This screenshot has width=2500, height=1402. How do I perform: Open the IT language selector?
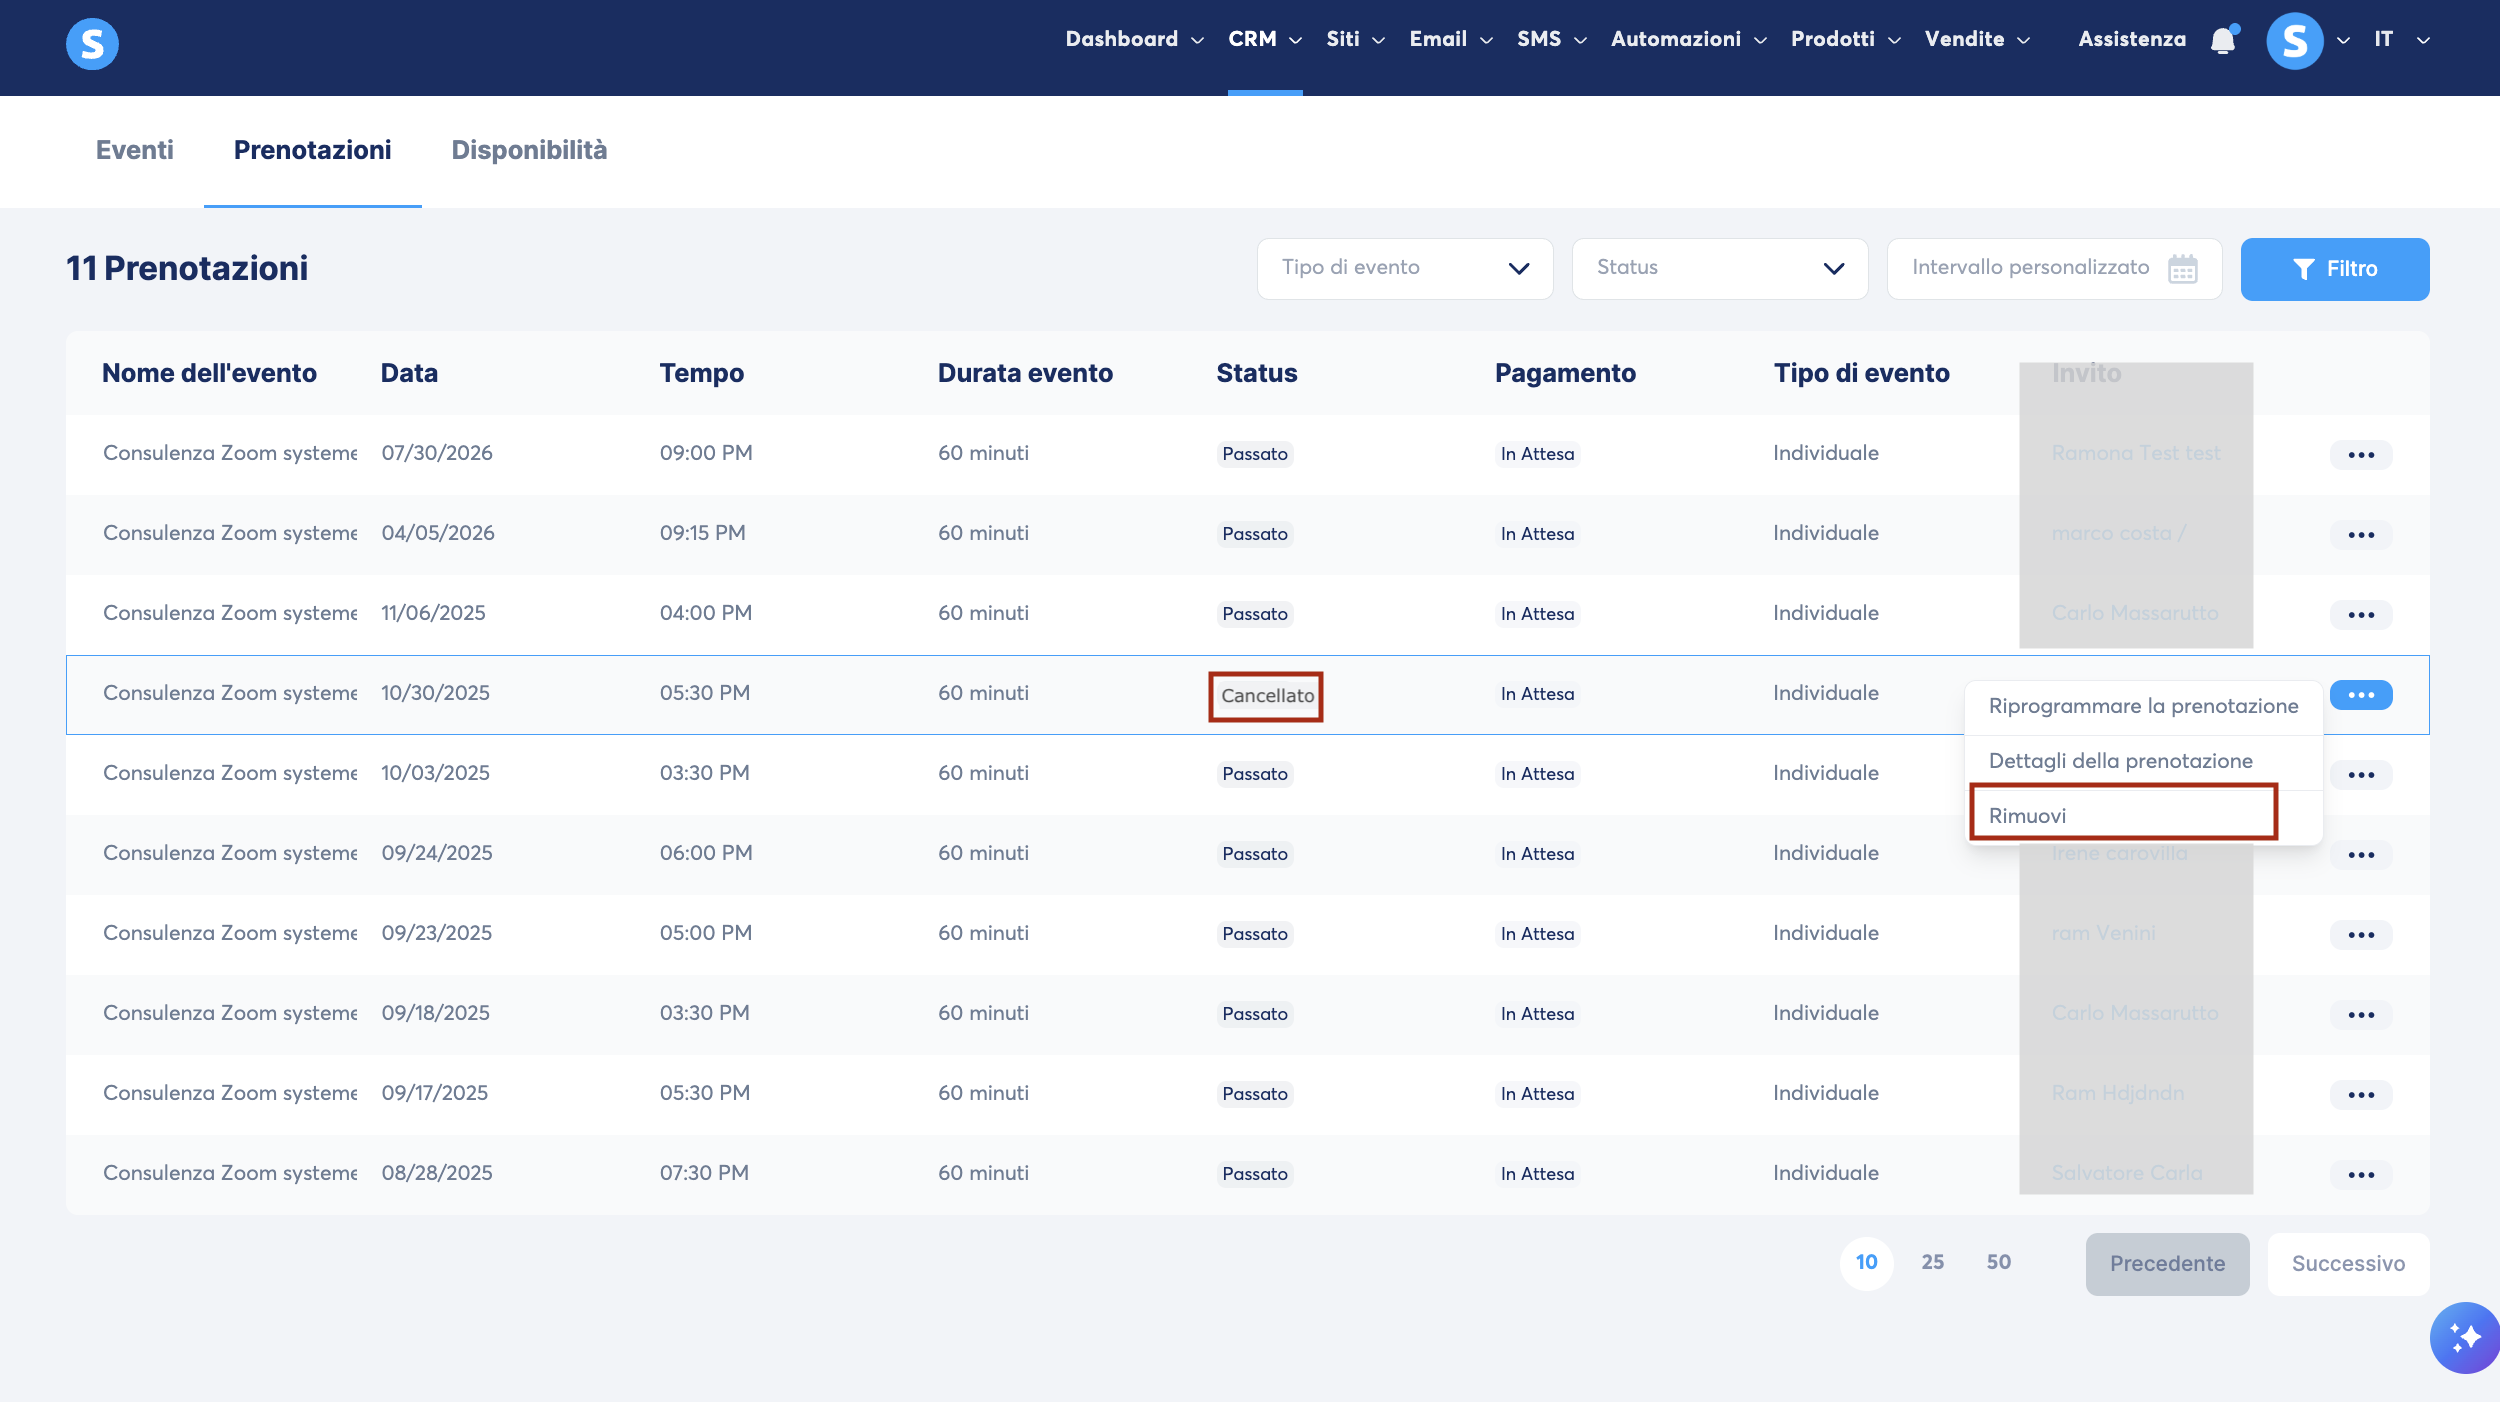pos(2402,39)
